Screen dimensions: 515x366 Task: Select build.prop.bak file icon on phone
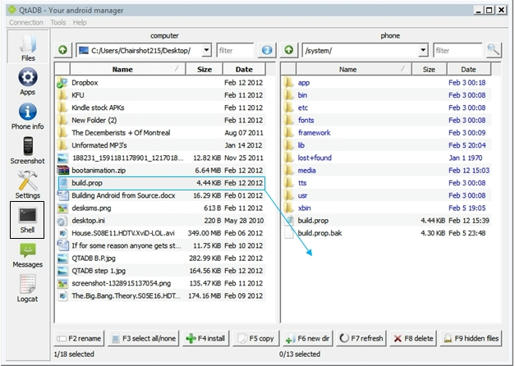point(289,233)
